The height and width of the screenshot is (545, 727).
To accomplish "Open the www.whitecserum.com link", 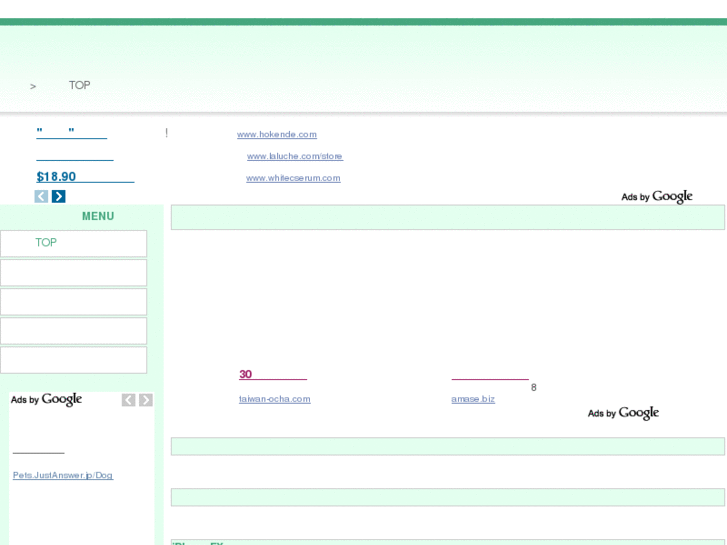I will tap(293, 179).
